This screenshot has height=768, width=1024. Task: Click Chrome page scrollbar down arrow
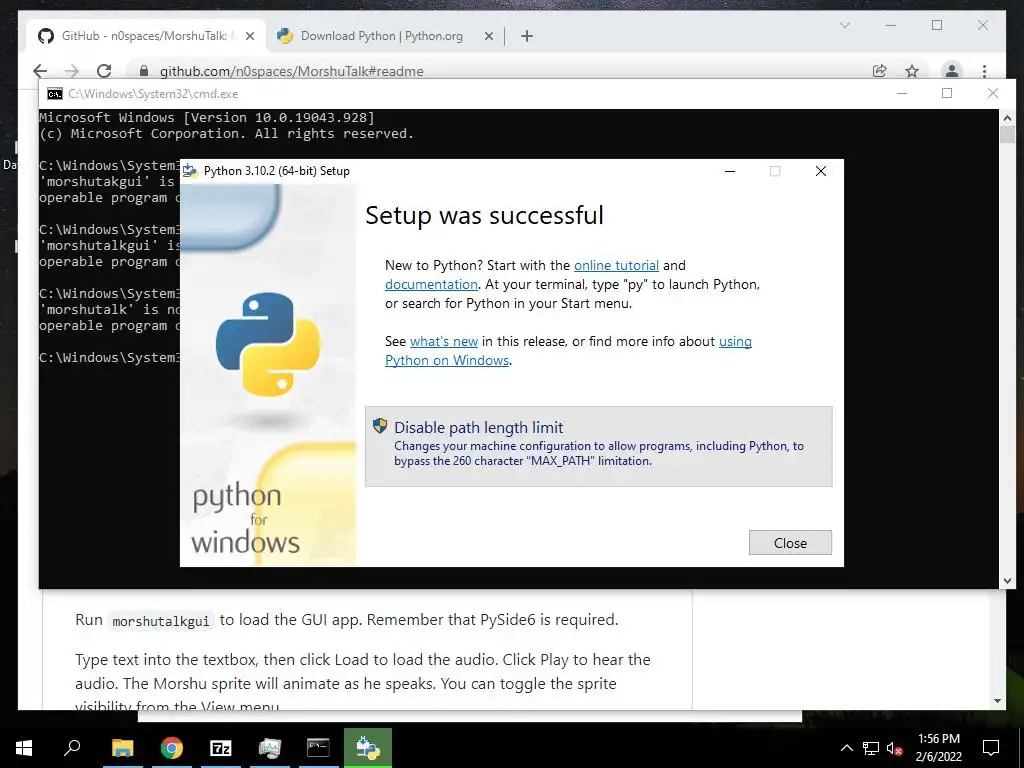997,701
